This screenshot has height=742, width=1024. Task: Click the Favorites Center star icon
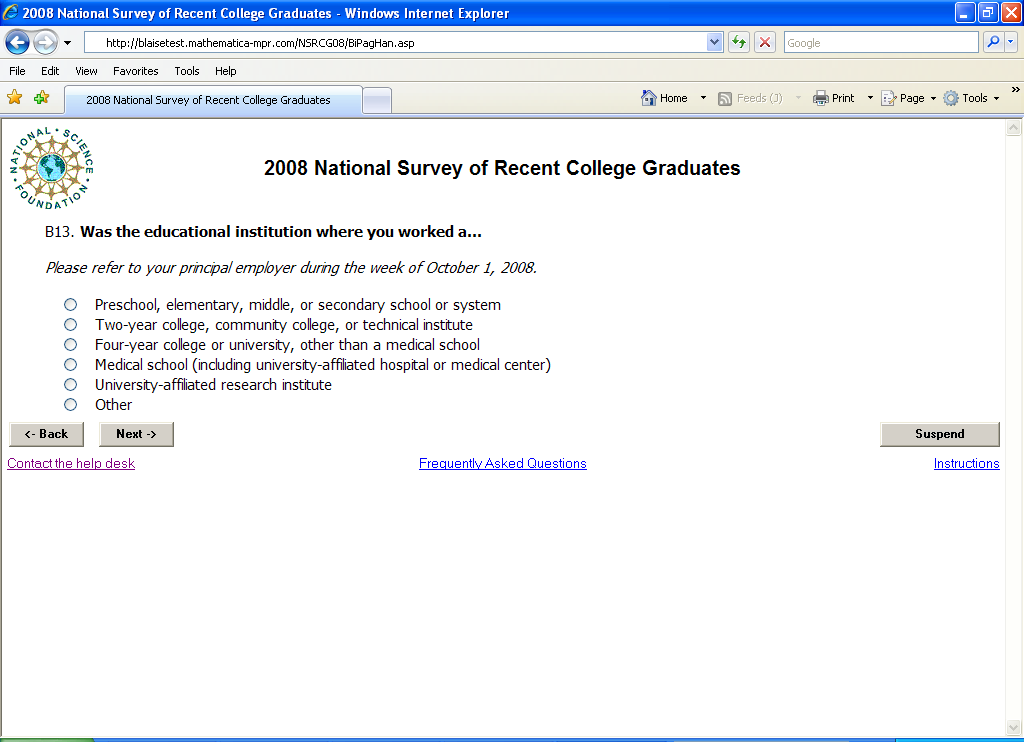[15, 98]
